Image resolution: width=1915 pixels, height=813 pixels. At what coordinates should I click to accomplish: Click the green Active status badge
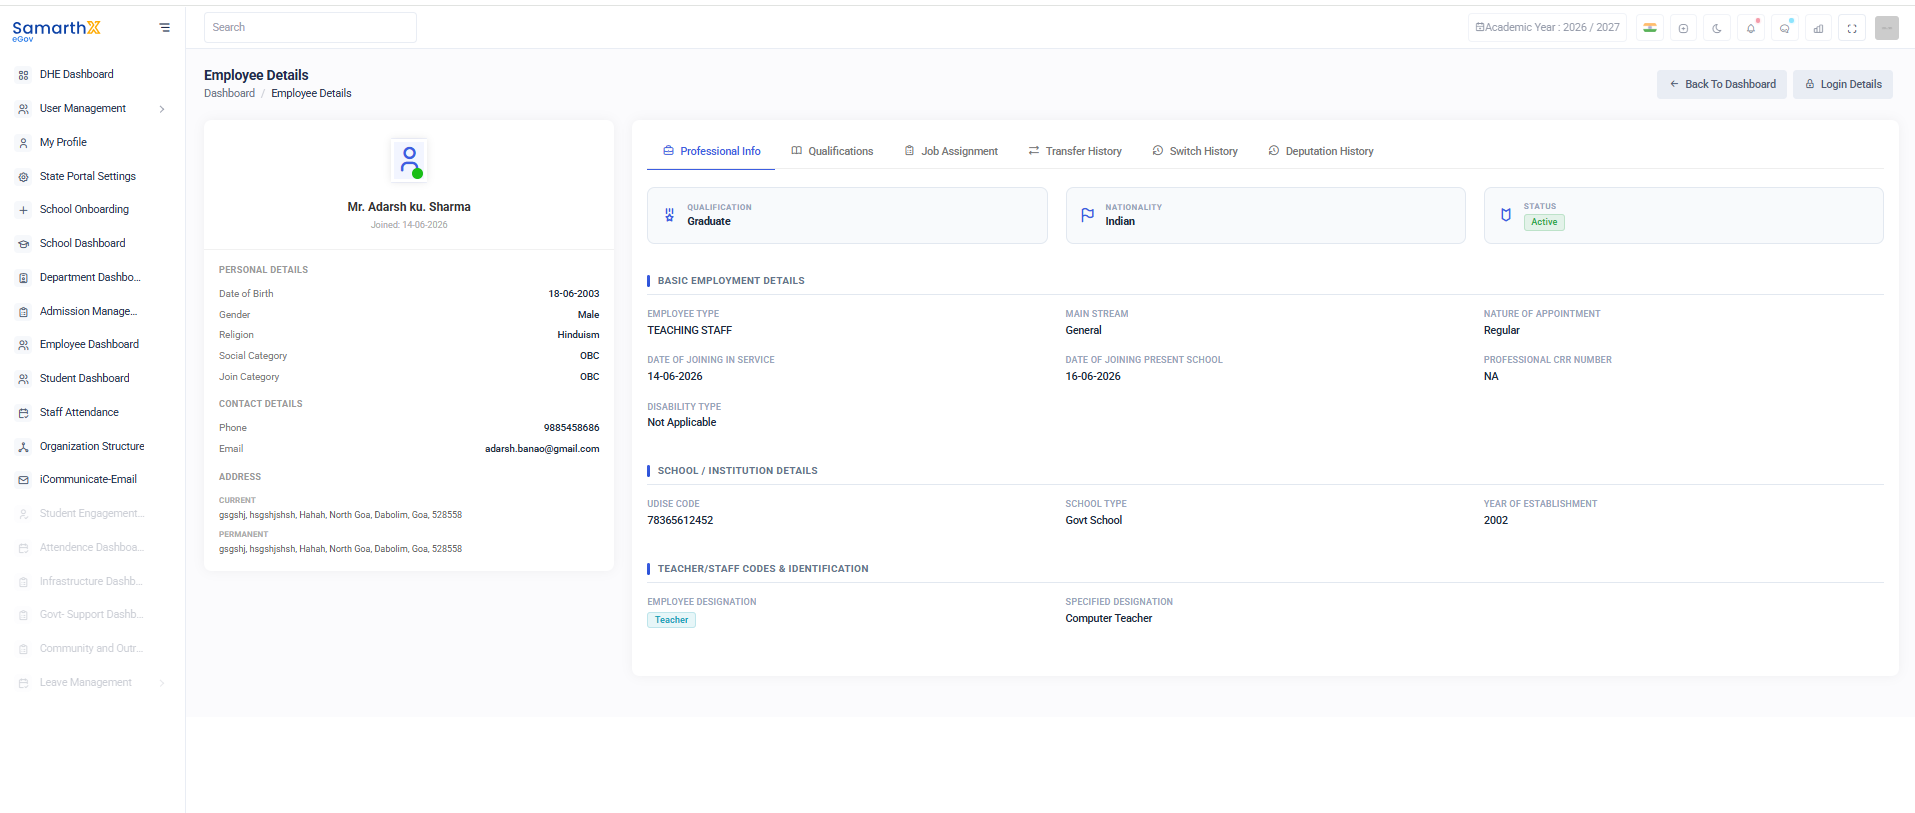pos(1544,222)
